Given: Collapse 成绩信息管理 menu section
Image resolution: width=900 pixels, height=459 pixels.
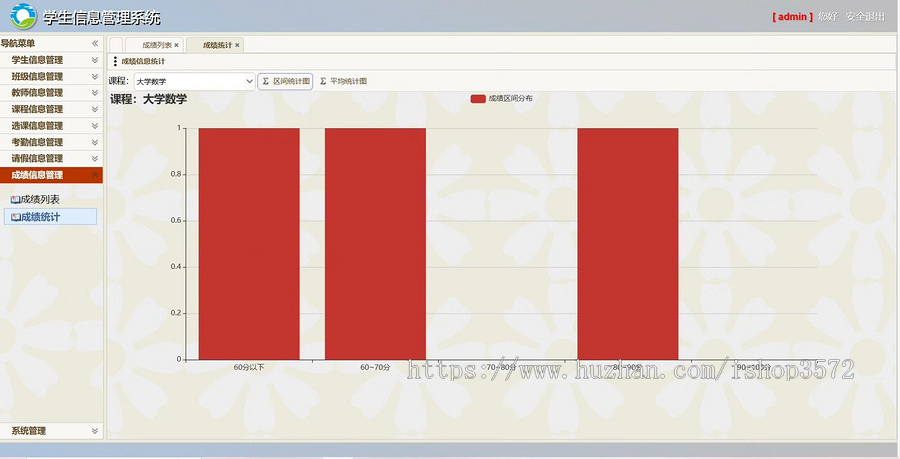Looking at the screenshot, I should tap(95, 175).
